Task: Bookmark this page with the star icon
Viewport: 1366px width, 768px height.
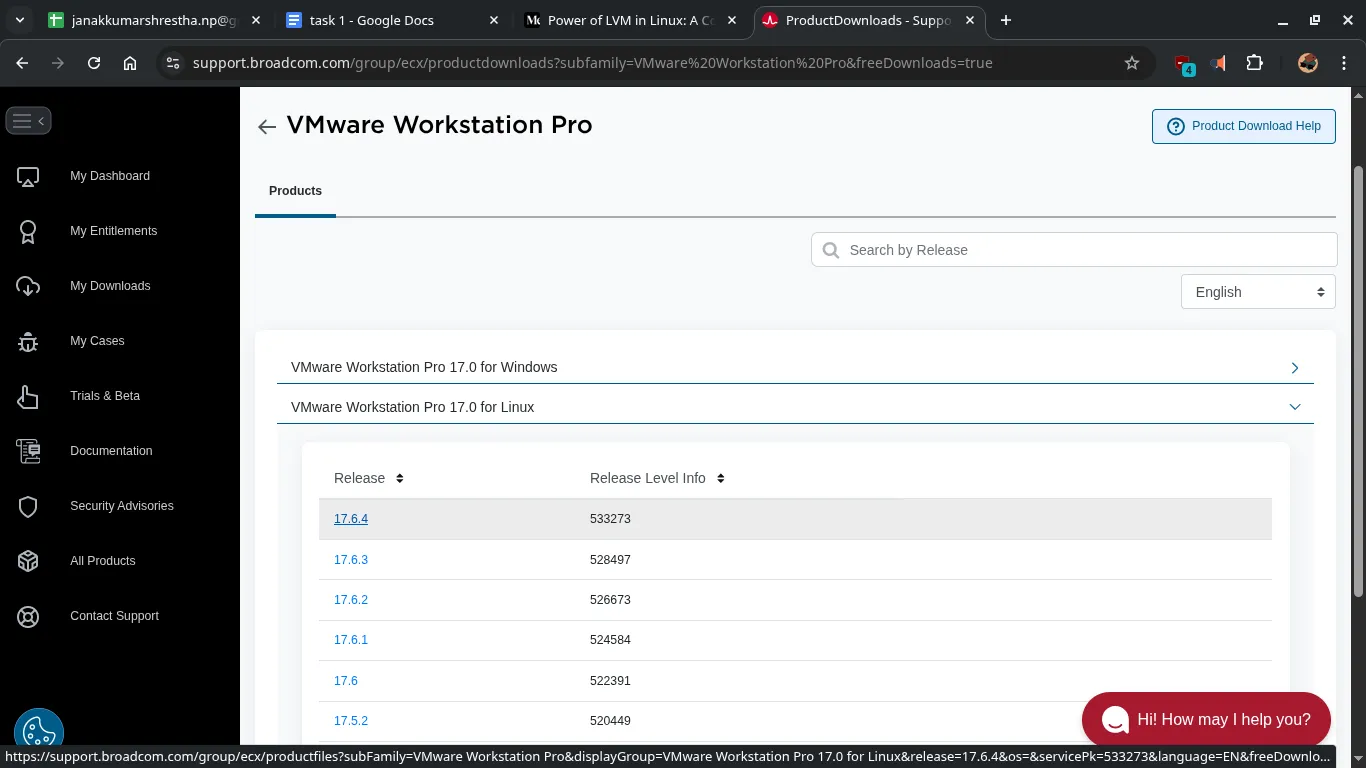Action: click(1132, 63)
